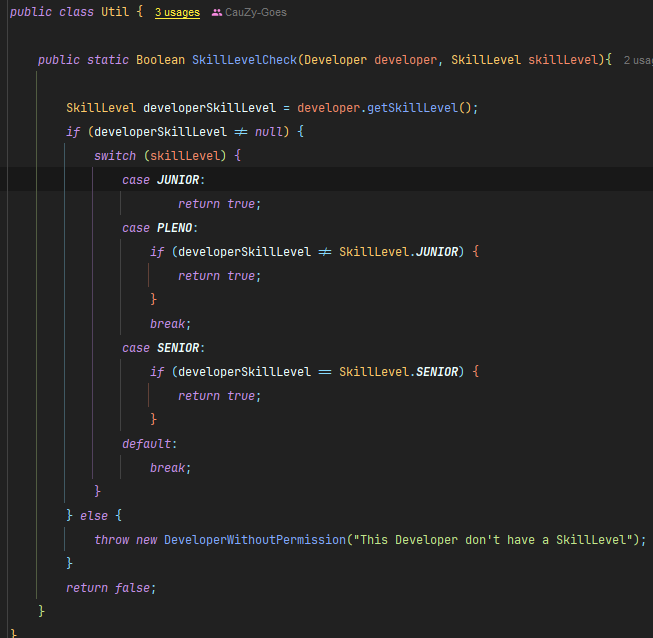Click the DeveloperWithoutPermission exception class name
The width and height of the screenshot is (653, 638).
(255, 540)
